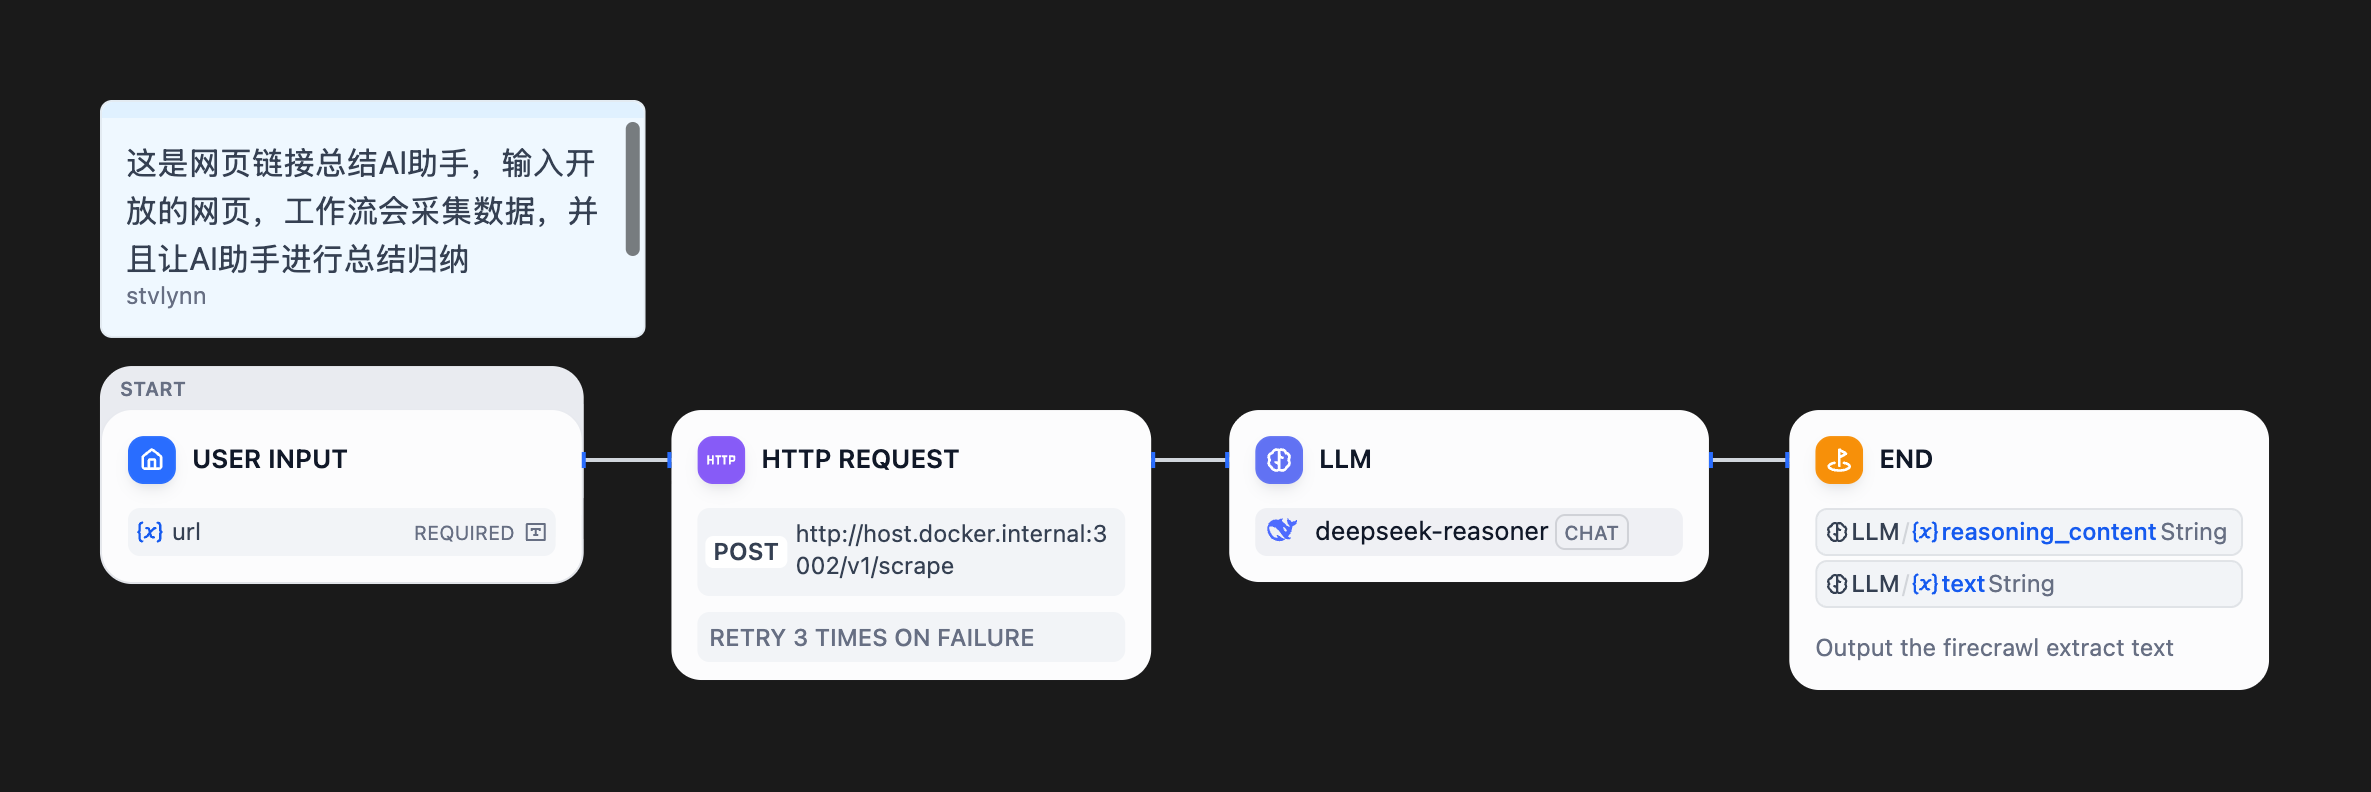
Task: Select the END node header
Action: pos(1906,459)
